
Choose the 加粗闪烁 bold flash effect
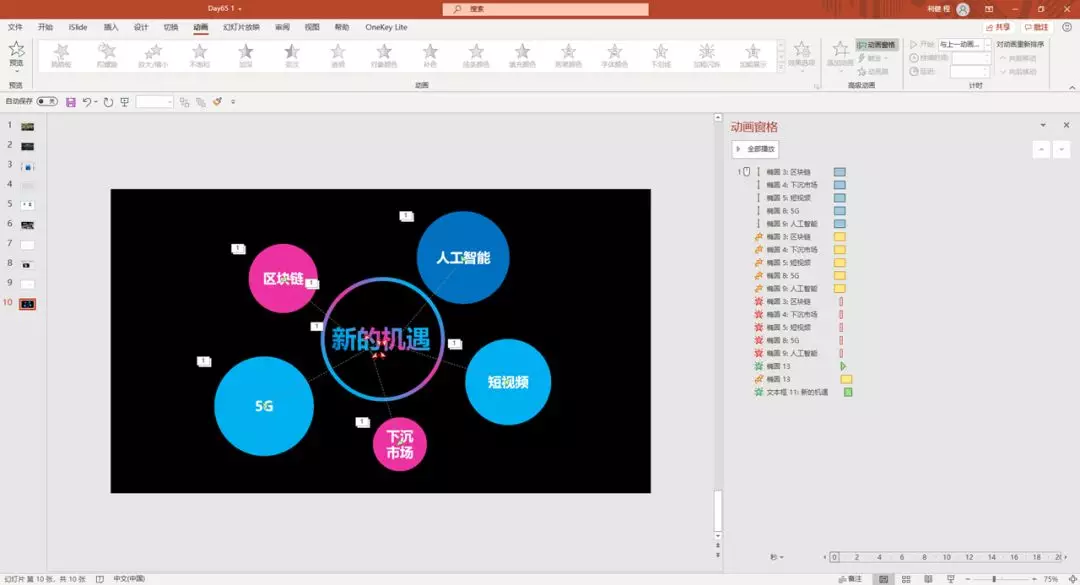[x=707, y=55]
